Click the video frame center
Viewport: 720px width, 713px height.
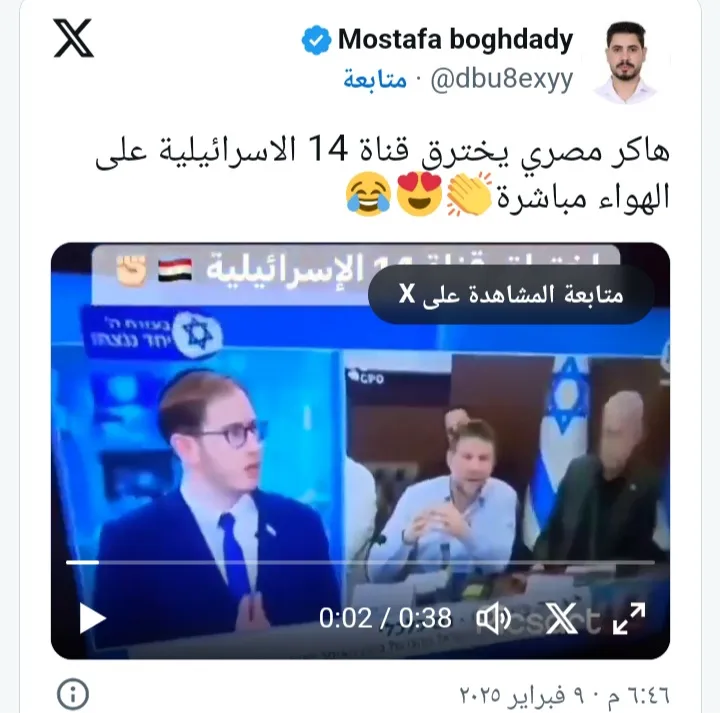tap(360, 451)
